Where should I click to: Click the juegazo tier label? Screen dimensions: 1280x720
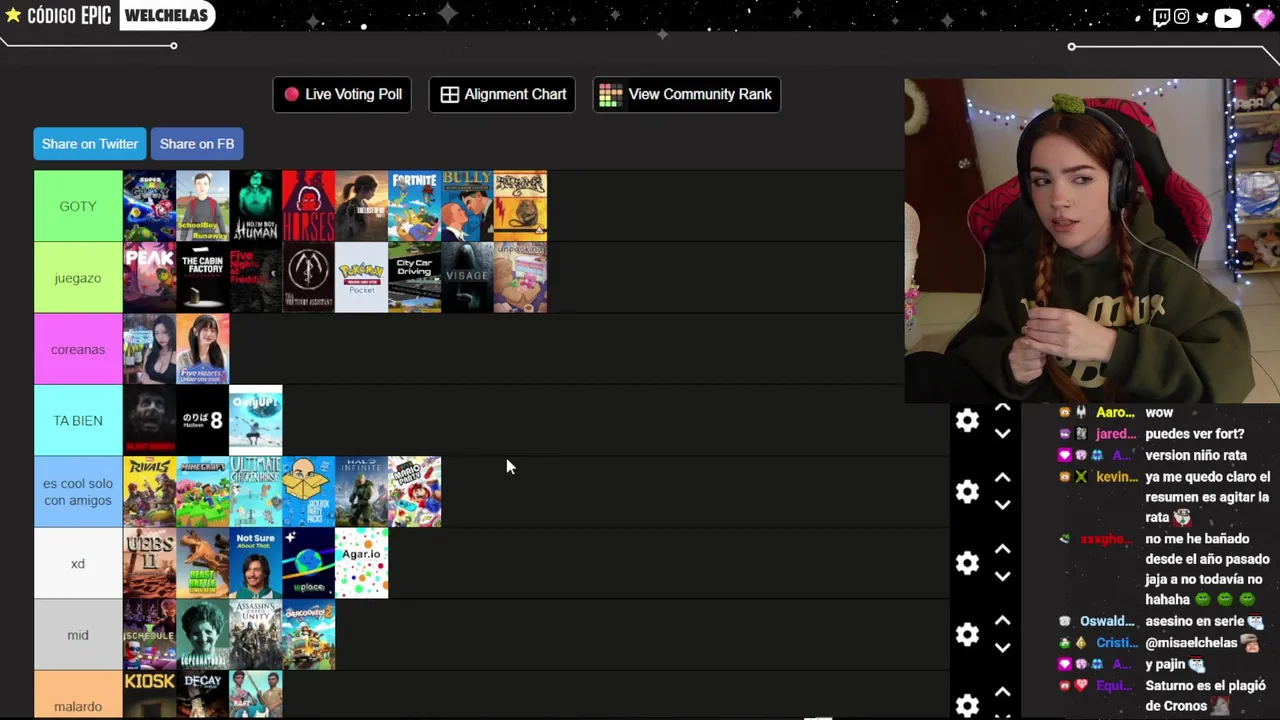click(x=78, y=278)
